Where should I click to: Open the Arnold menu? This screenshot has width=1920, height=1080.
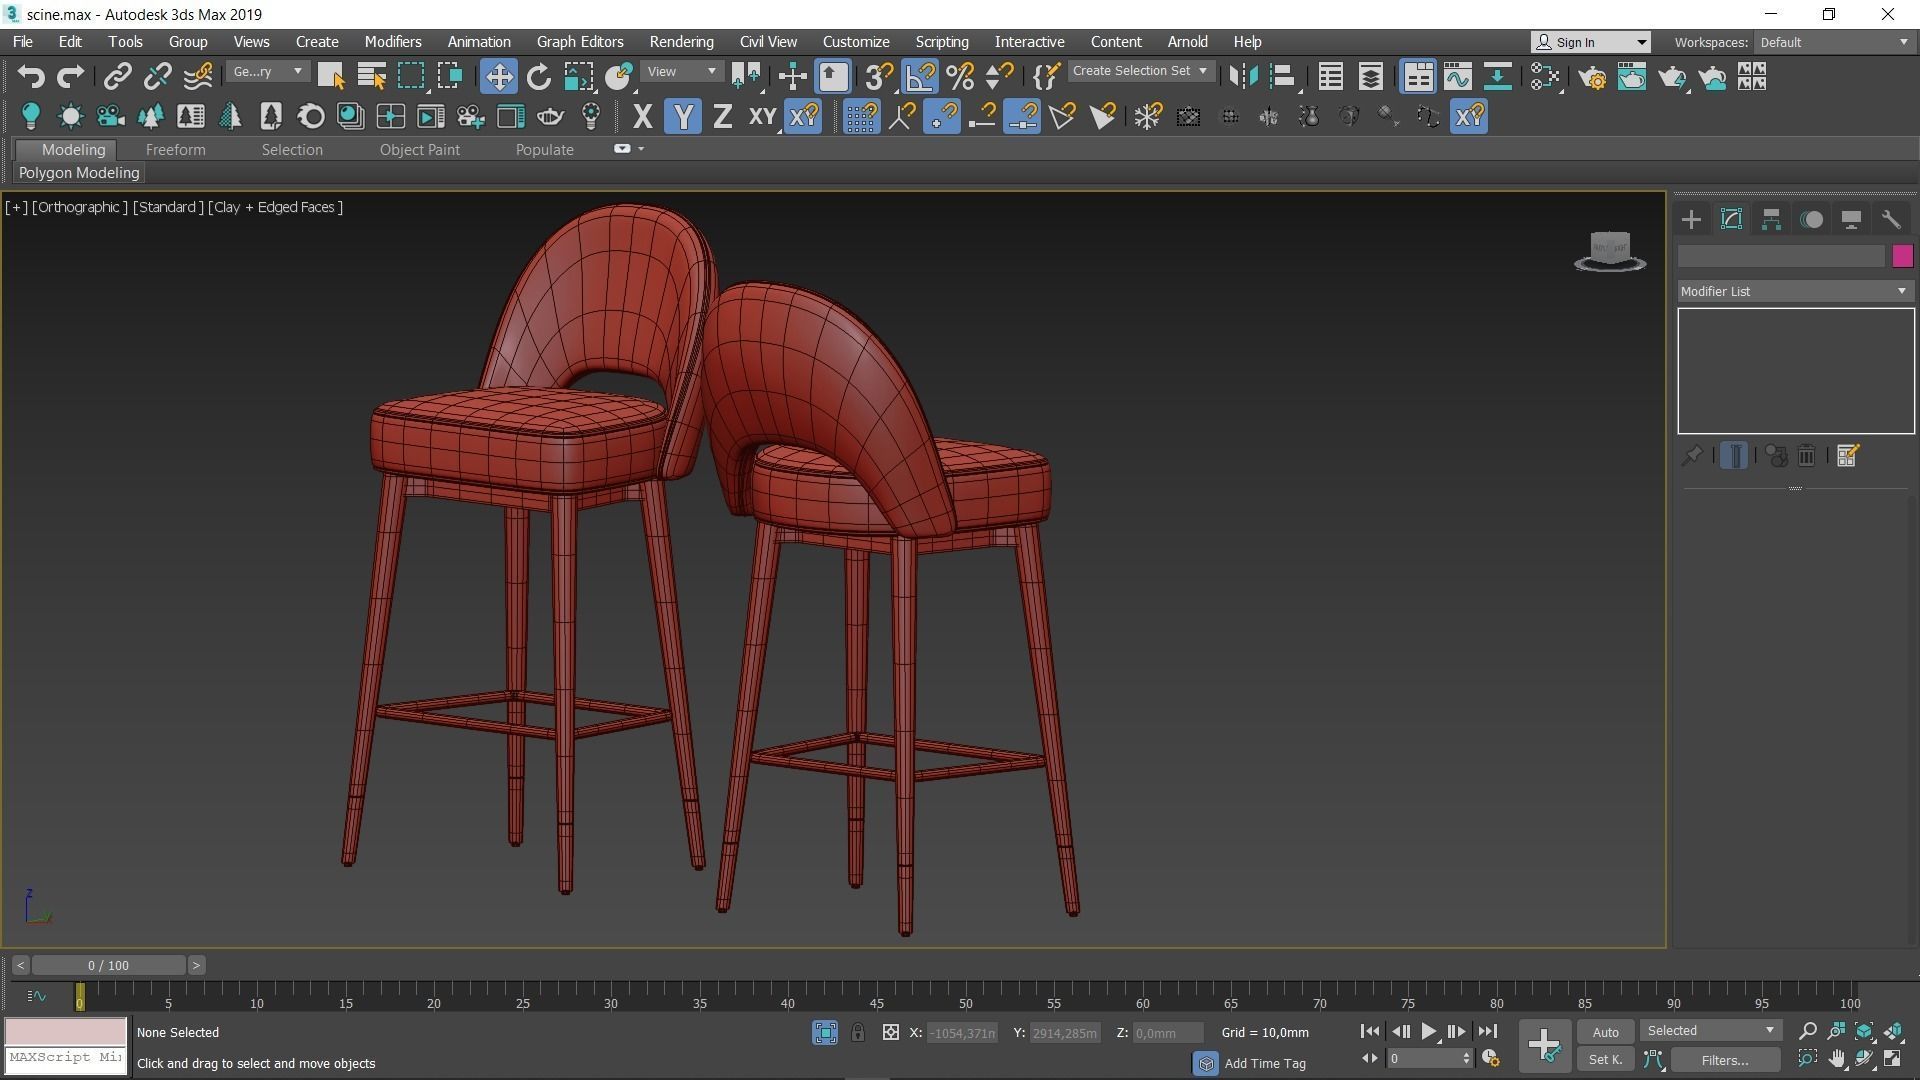point(1187,42)
